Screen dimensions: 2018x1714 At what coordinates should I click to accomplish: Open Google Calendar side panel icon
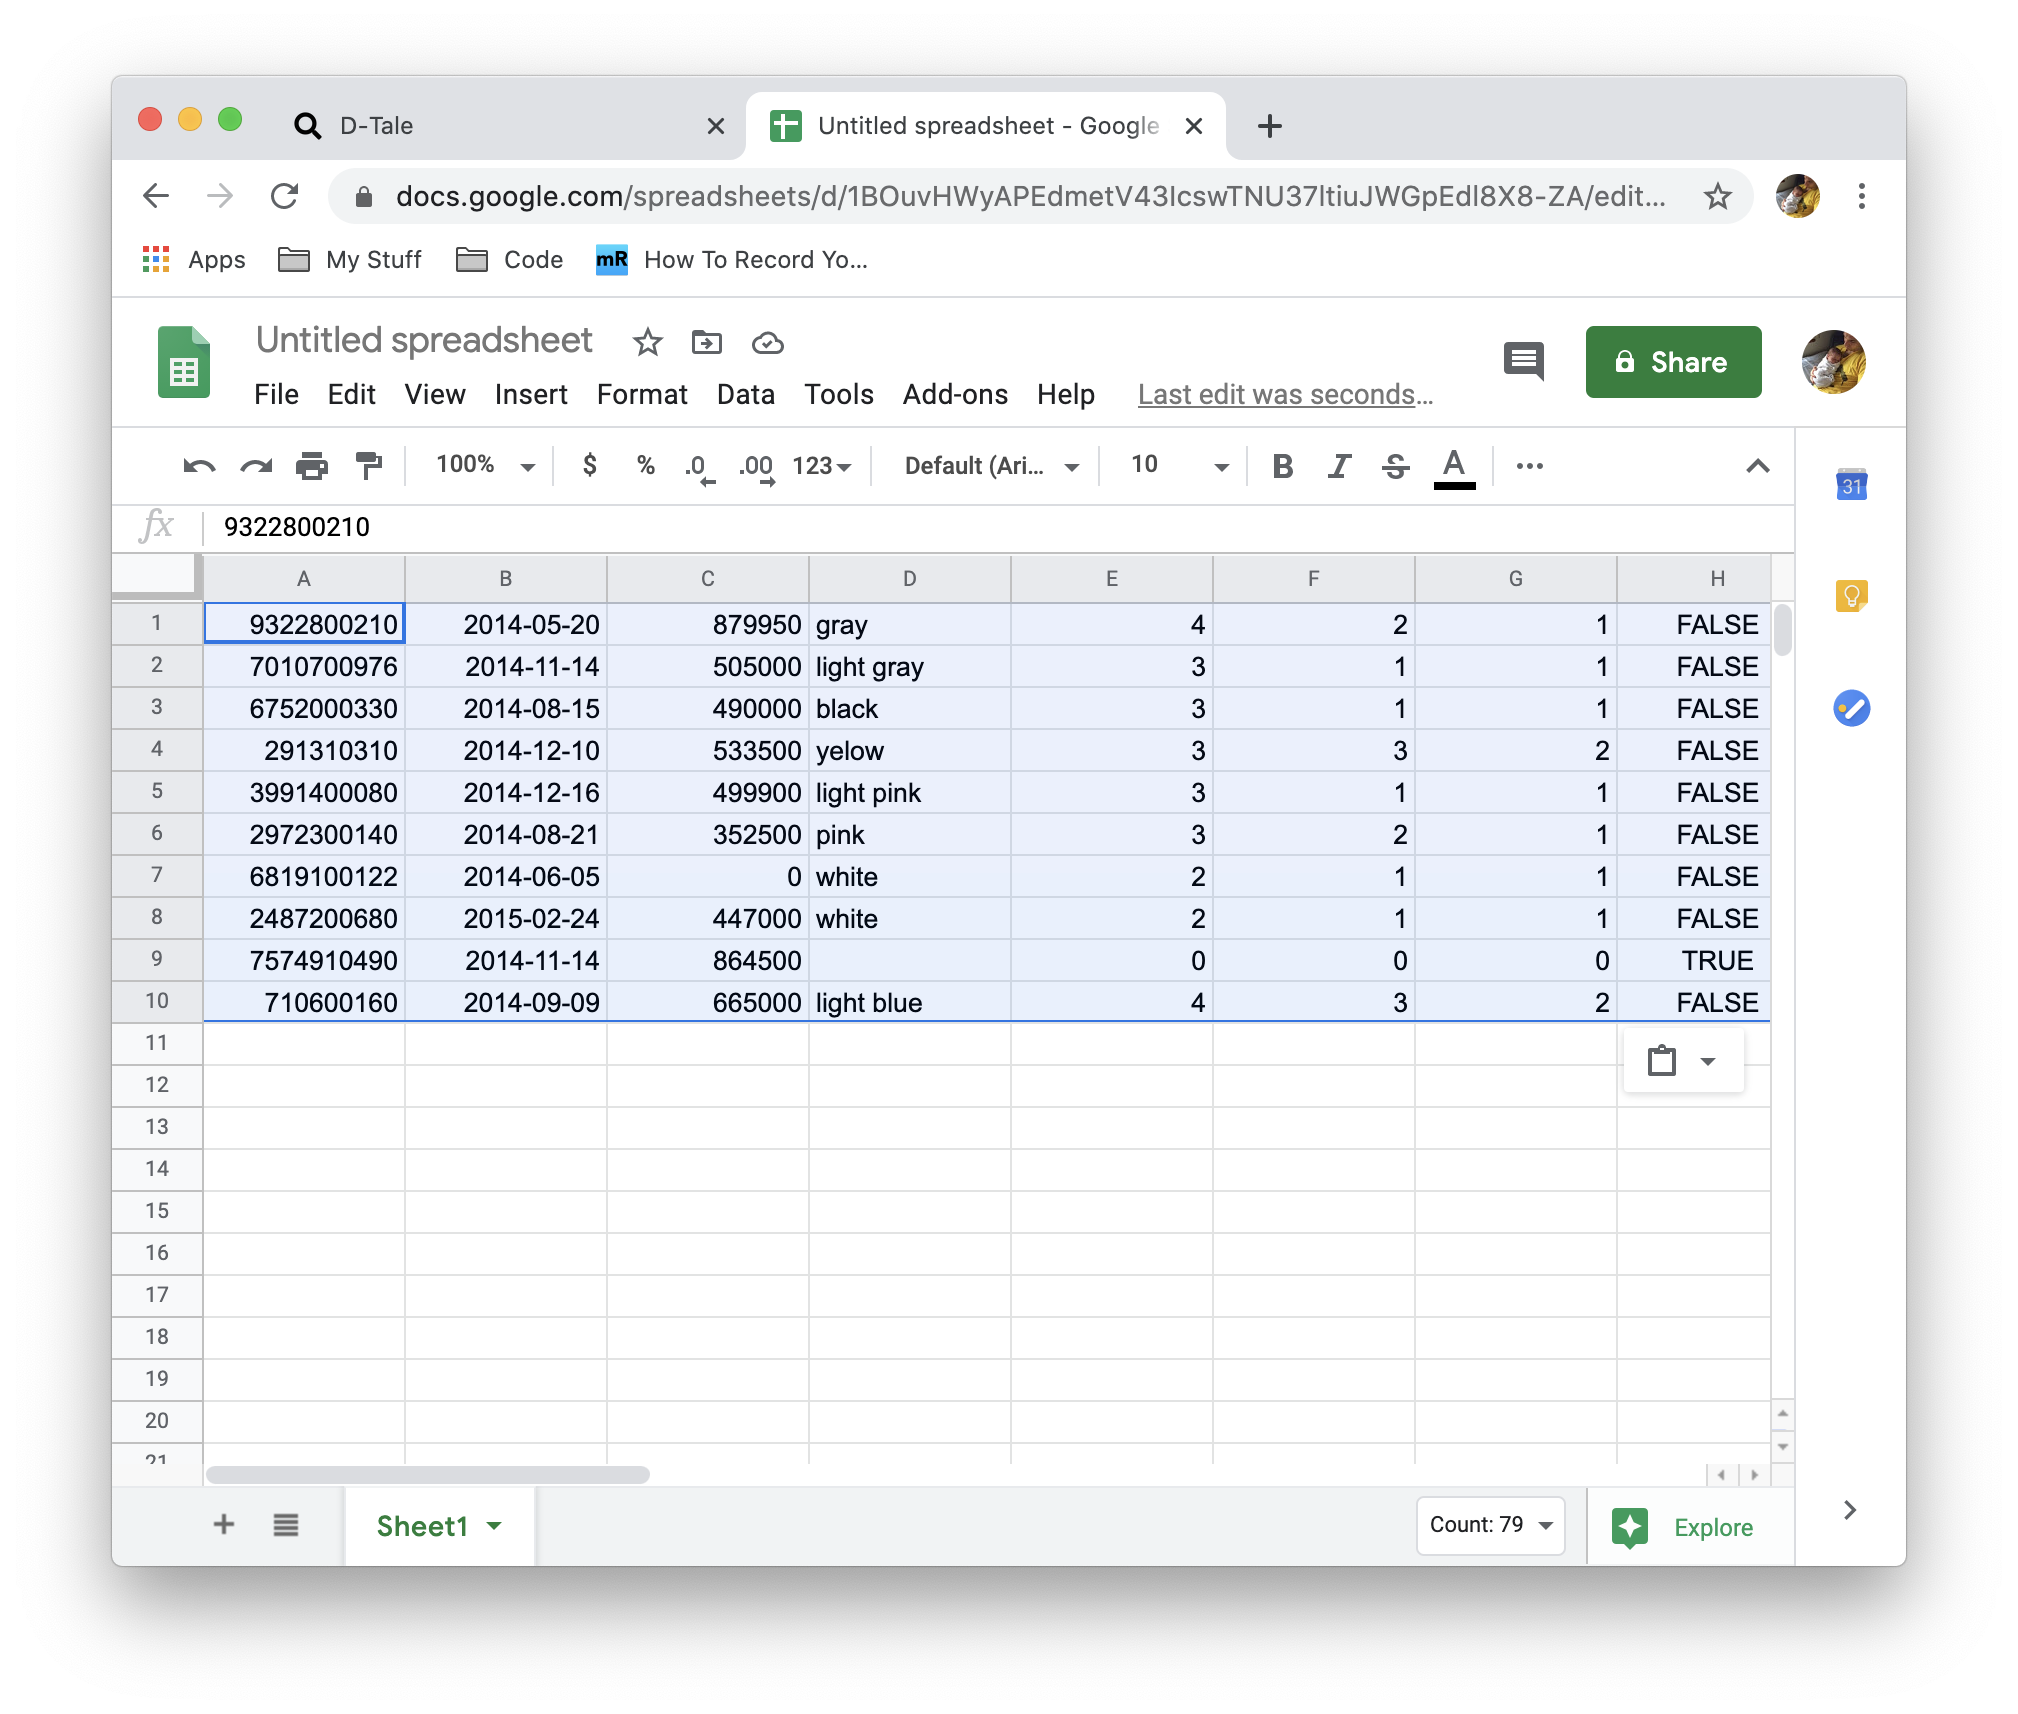pyautogui.click(x=1851, y=485)
